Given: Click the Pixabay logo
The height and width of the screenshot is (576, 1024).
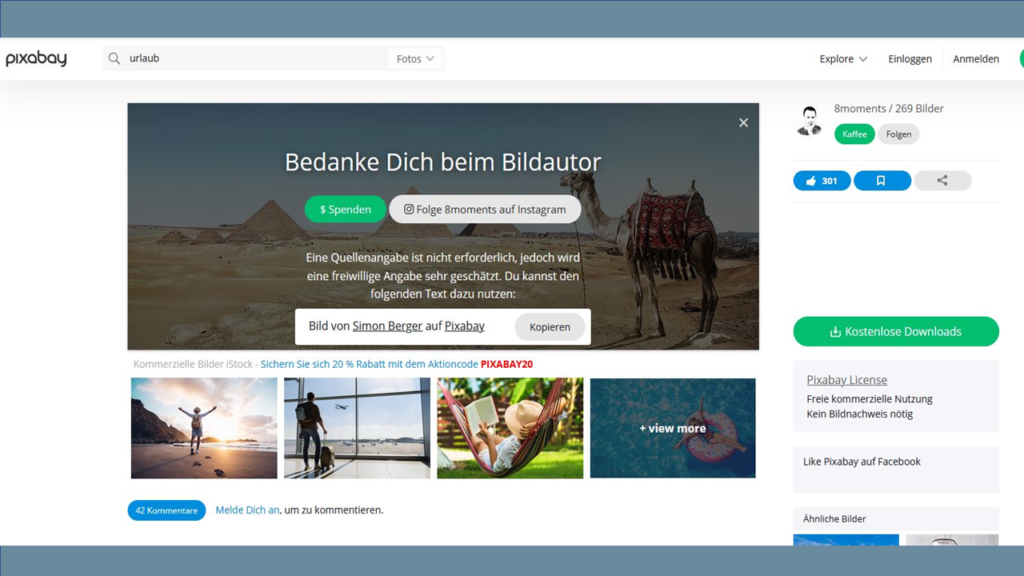Looking at the screenshot, I should (36, 59).
